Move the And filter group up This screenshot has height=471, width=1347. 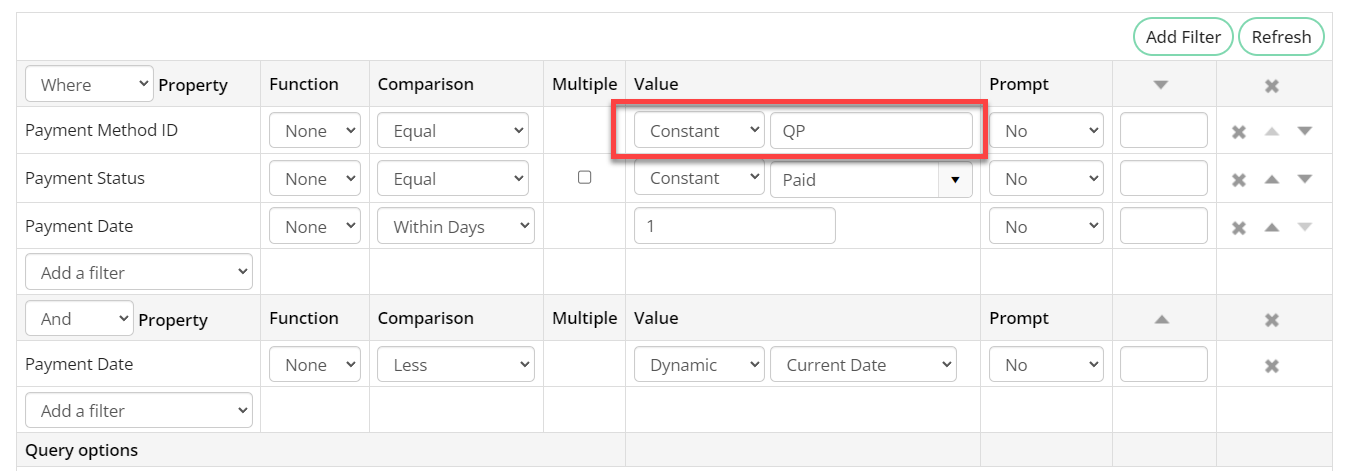[x=1161, y=319]
